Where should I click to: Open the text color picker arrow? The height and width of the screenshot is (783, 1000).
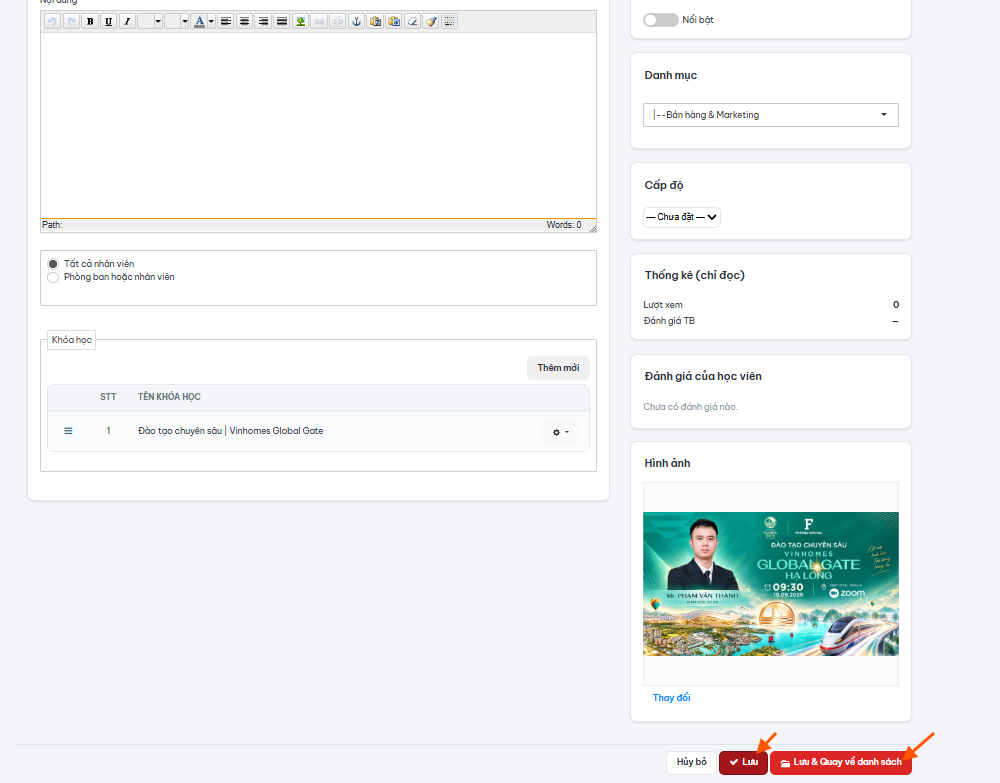211,22
